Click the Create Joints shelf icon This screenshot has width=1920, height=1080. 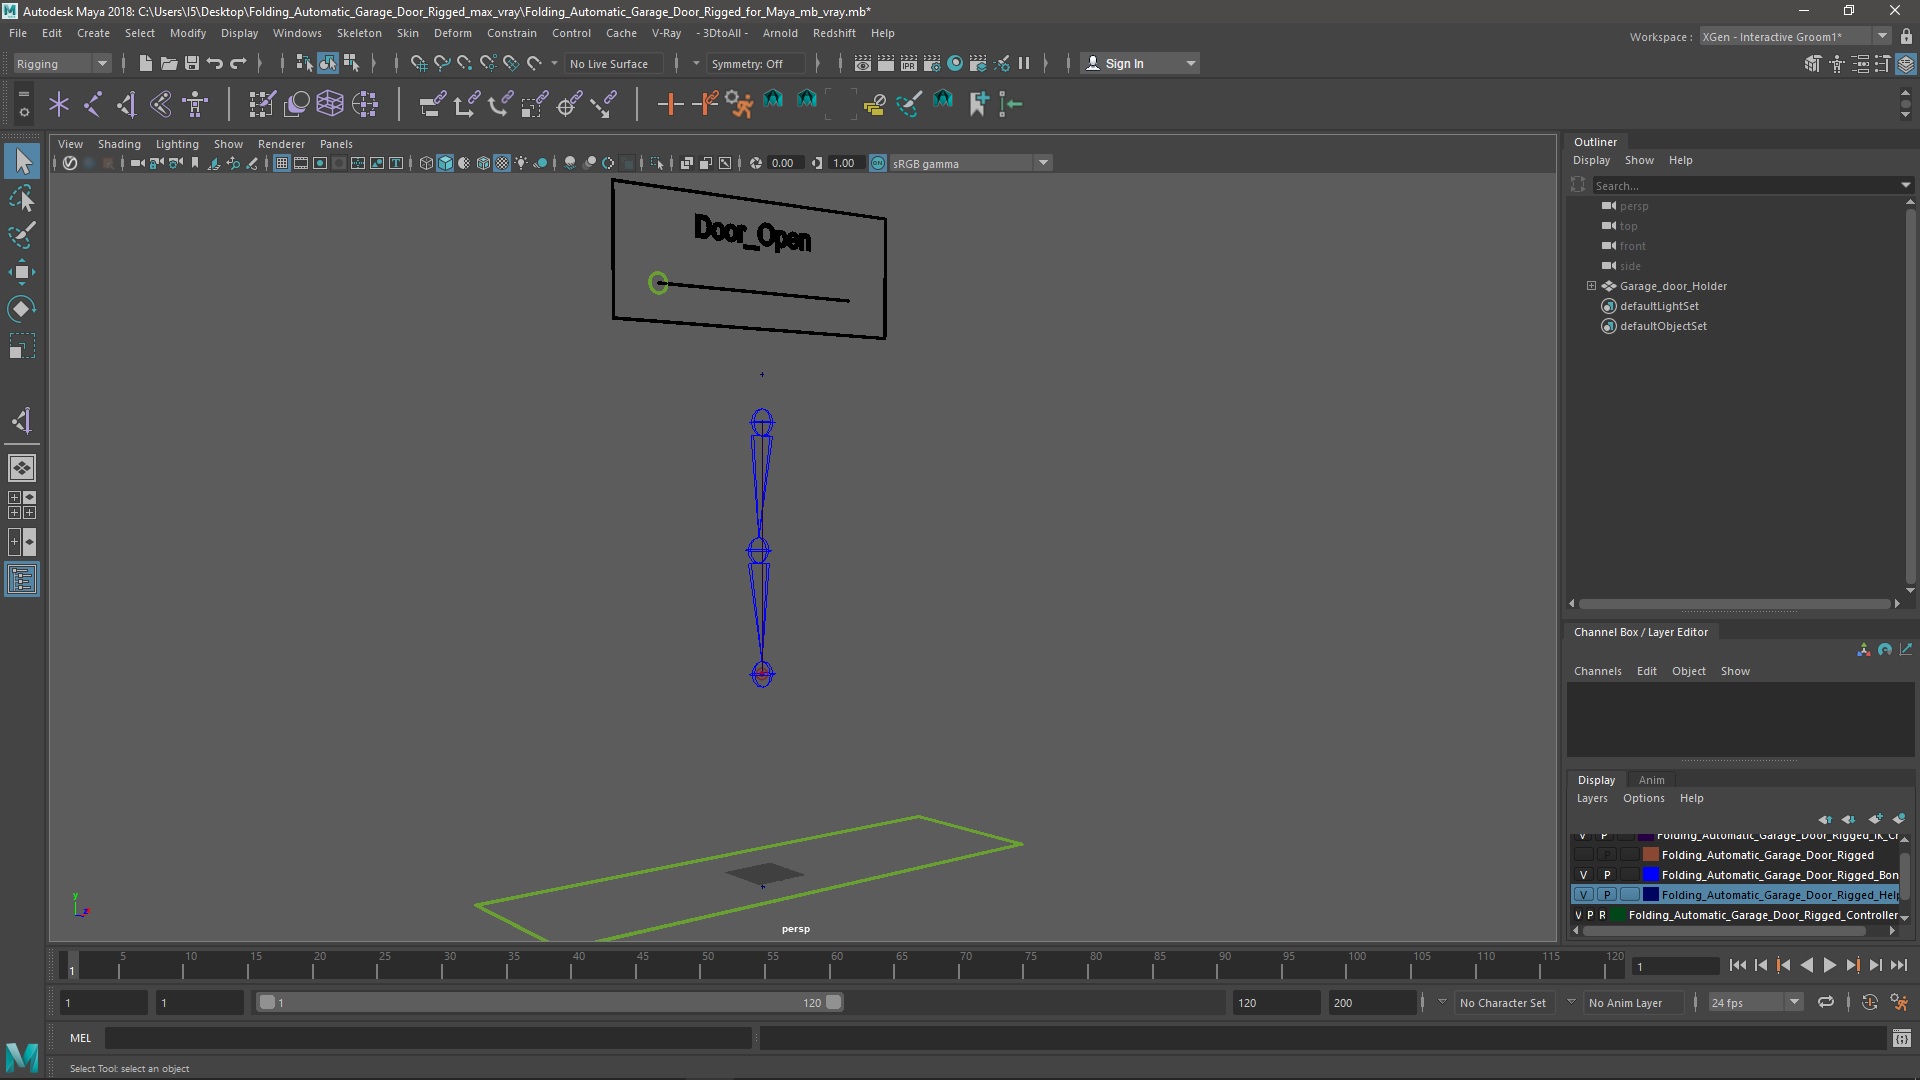pyautogui.click(x=93, y=104)
